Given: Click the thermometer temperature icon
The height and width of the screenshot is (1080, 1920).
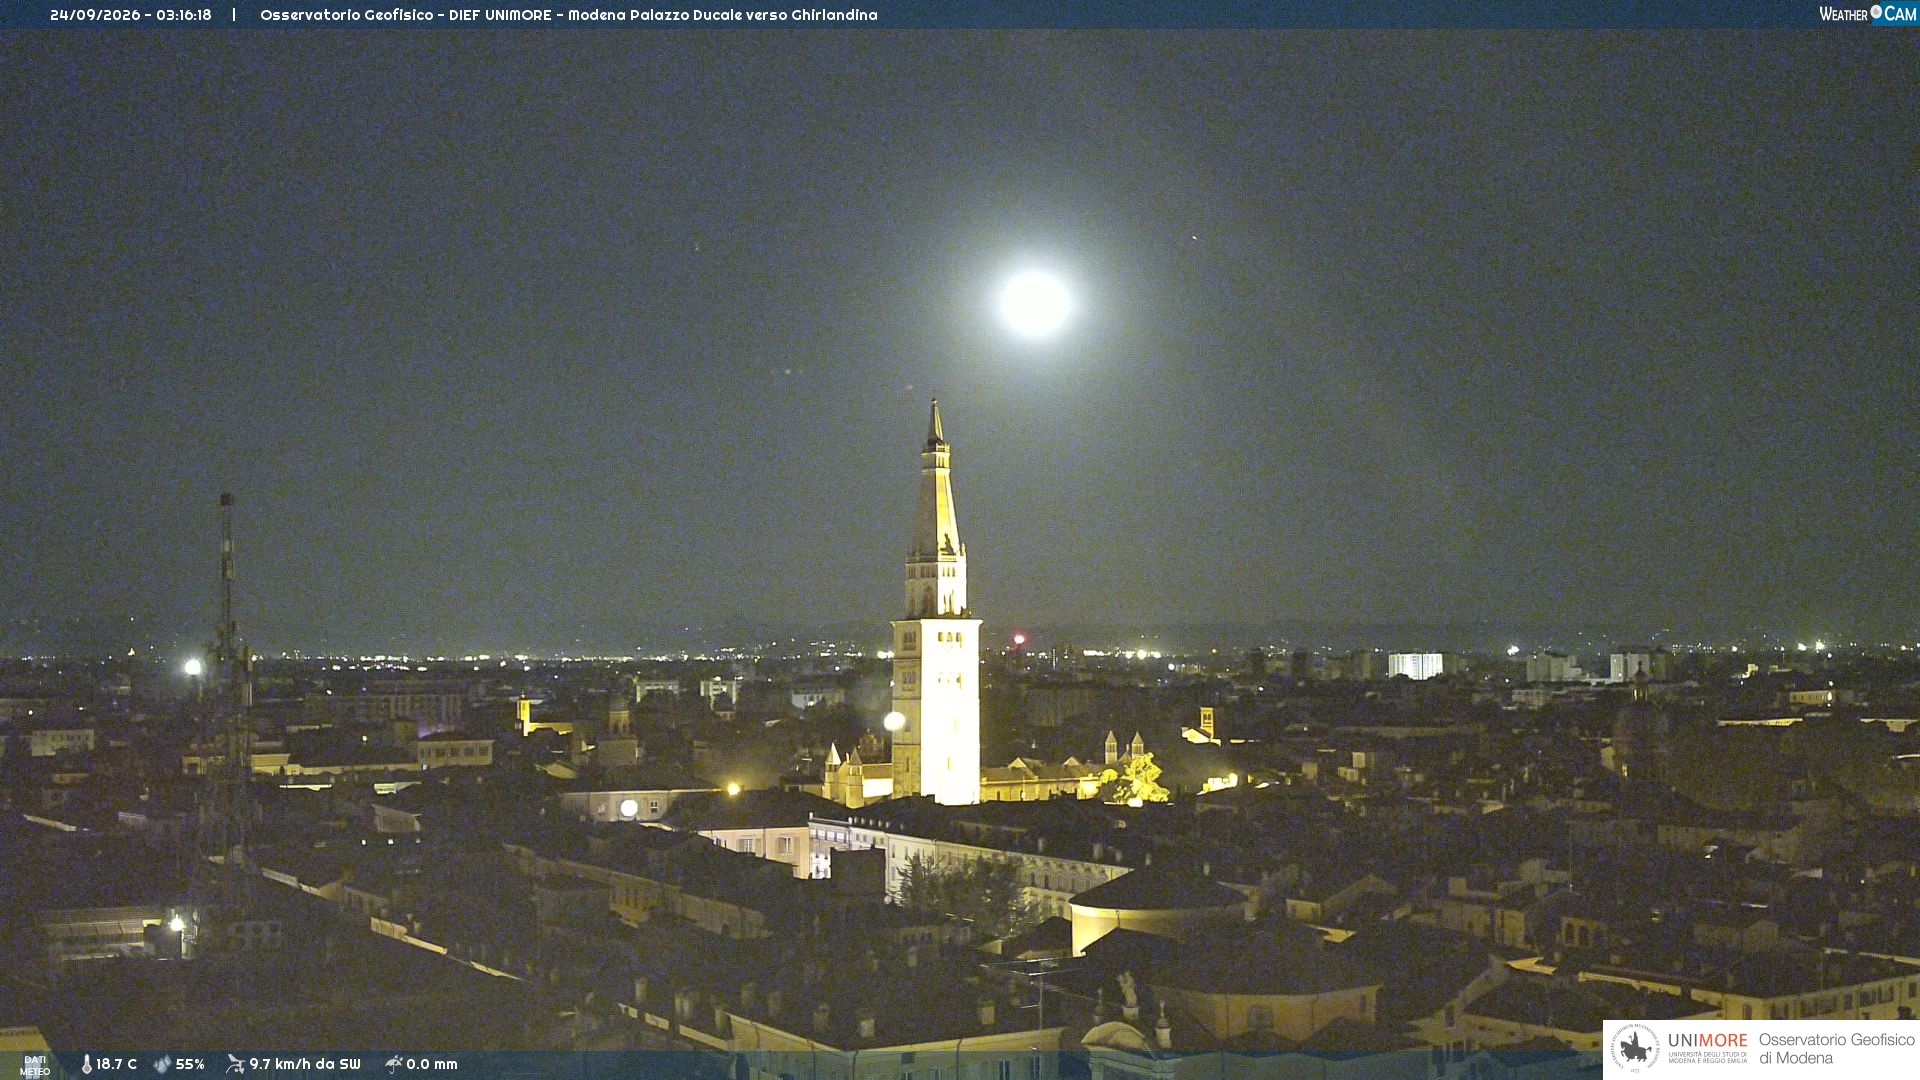Looking at the screenshot, I should [x=87, y=1064].
